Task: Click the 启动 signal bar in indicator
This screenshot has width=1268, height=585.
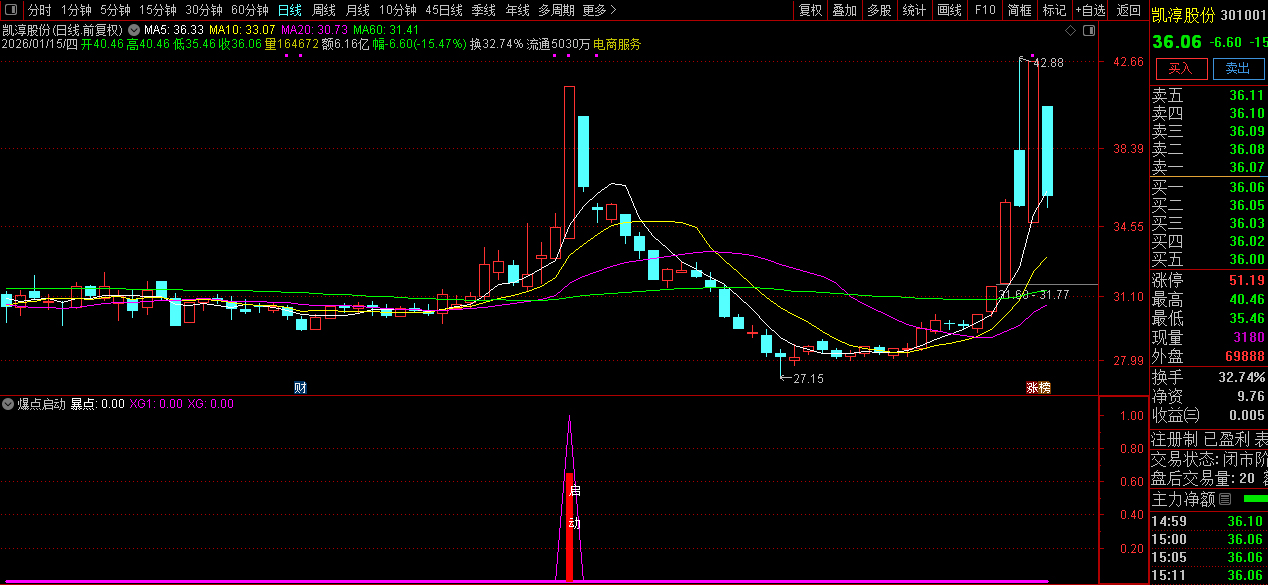Action: (570, 527)
